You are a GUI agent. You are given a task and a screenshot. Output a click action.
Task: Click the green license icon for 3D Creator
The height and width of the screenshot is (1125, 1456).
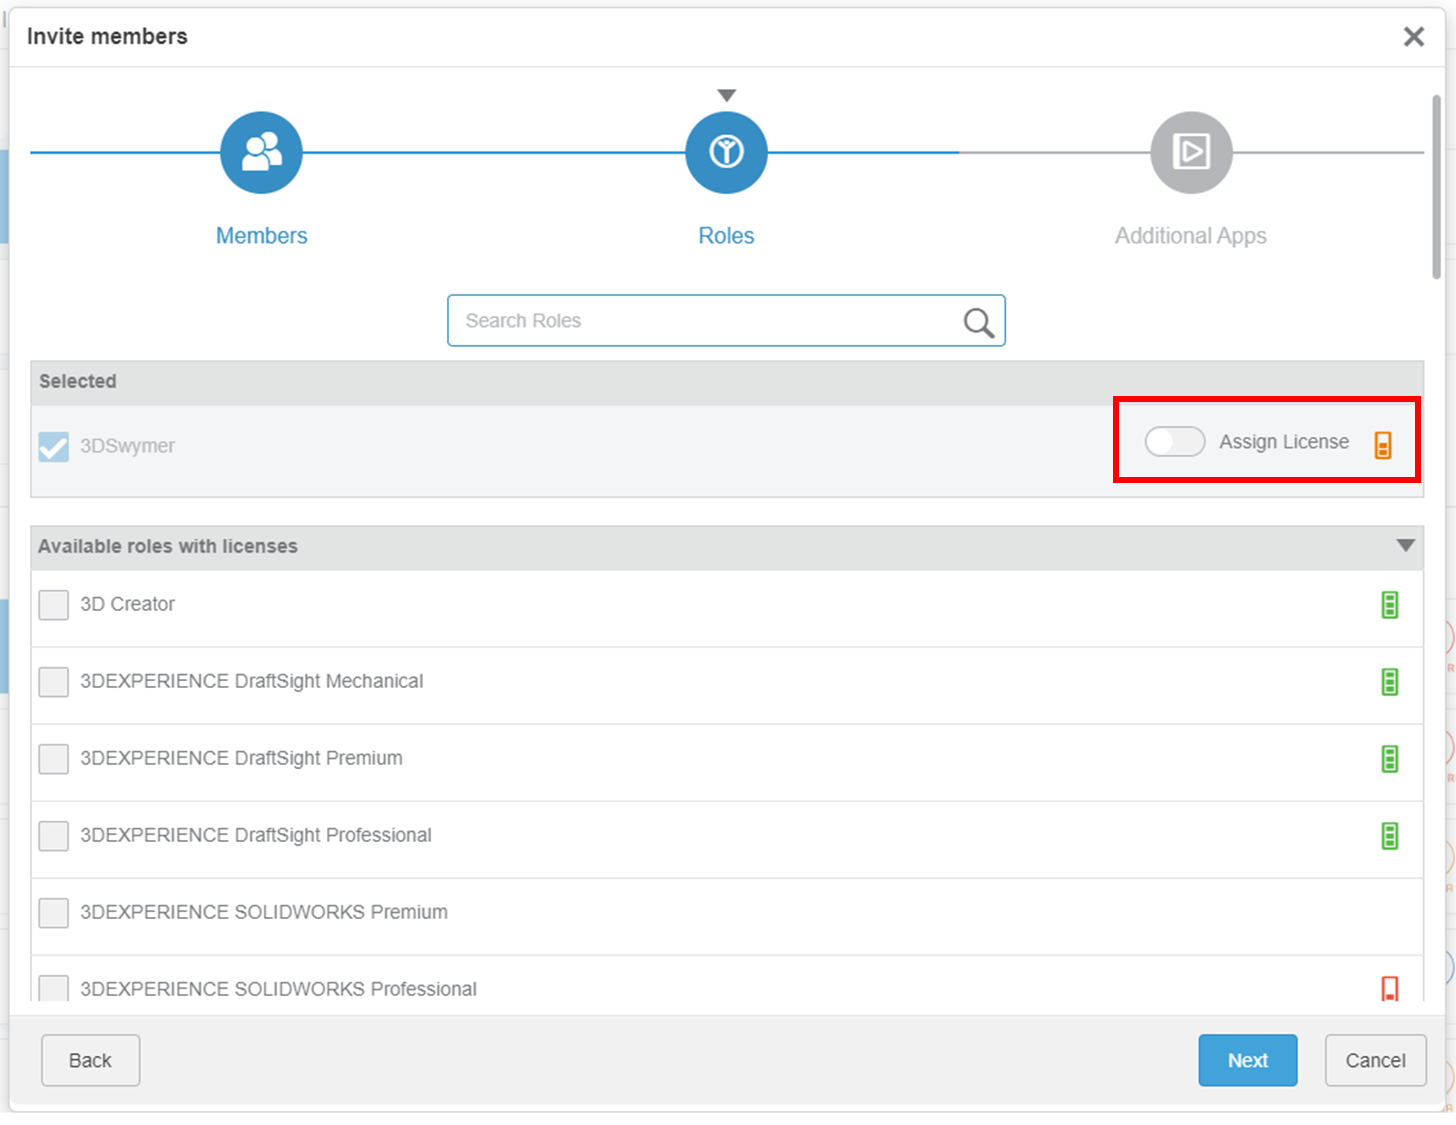click(1389, 605)
